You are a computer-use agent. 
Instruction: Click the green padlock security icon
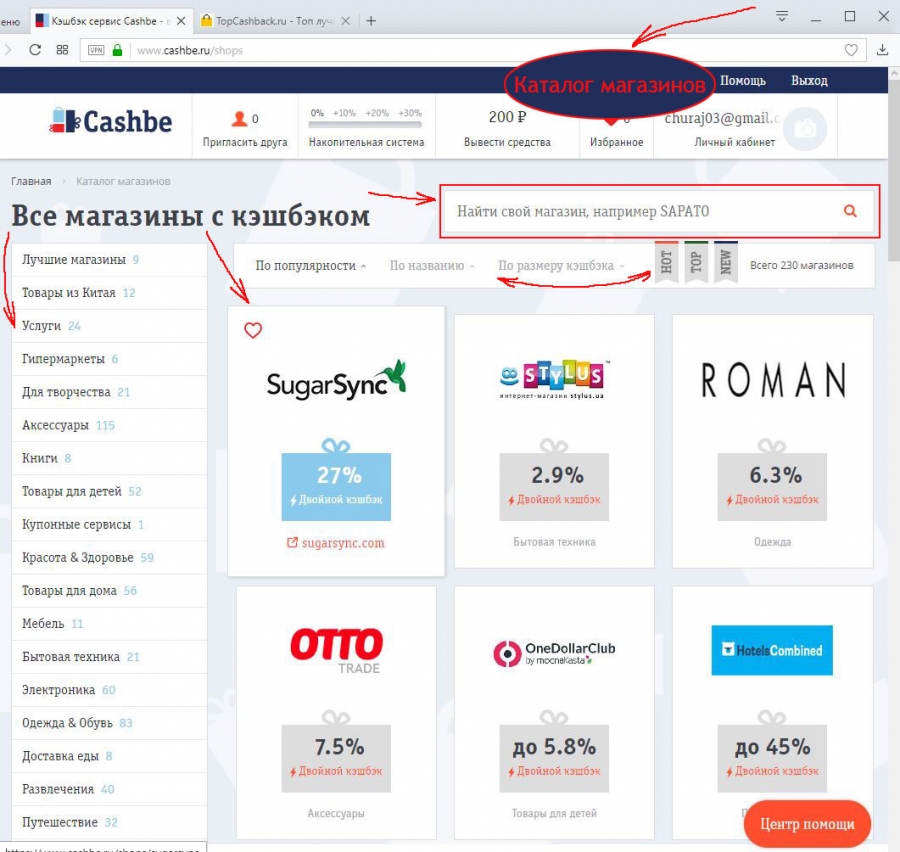click(118, 50)
